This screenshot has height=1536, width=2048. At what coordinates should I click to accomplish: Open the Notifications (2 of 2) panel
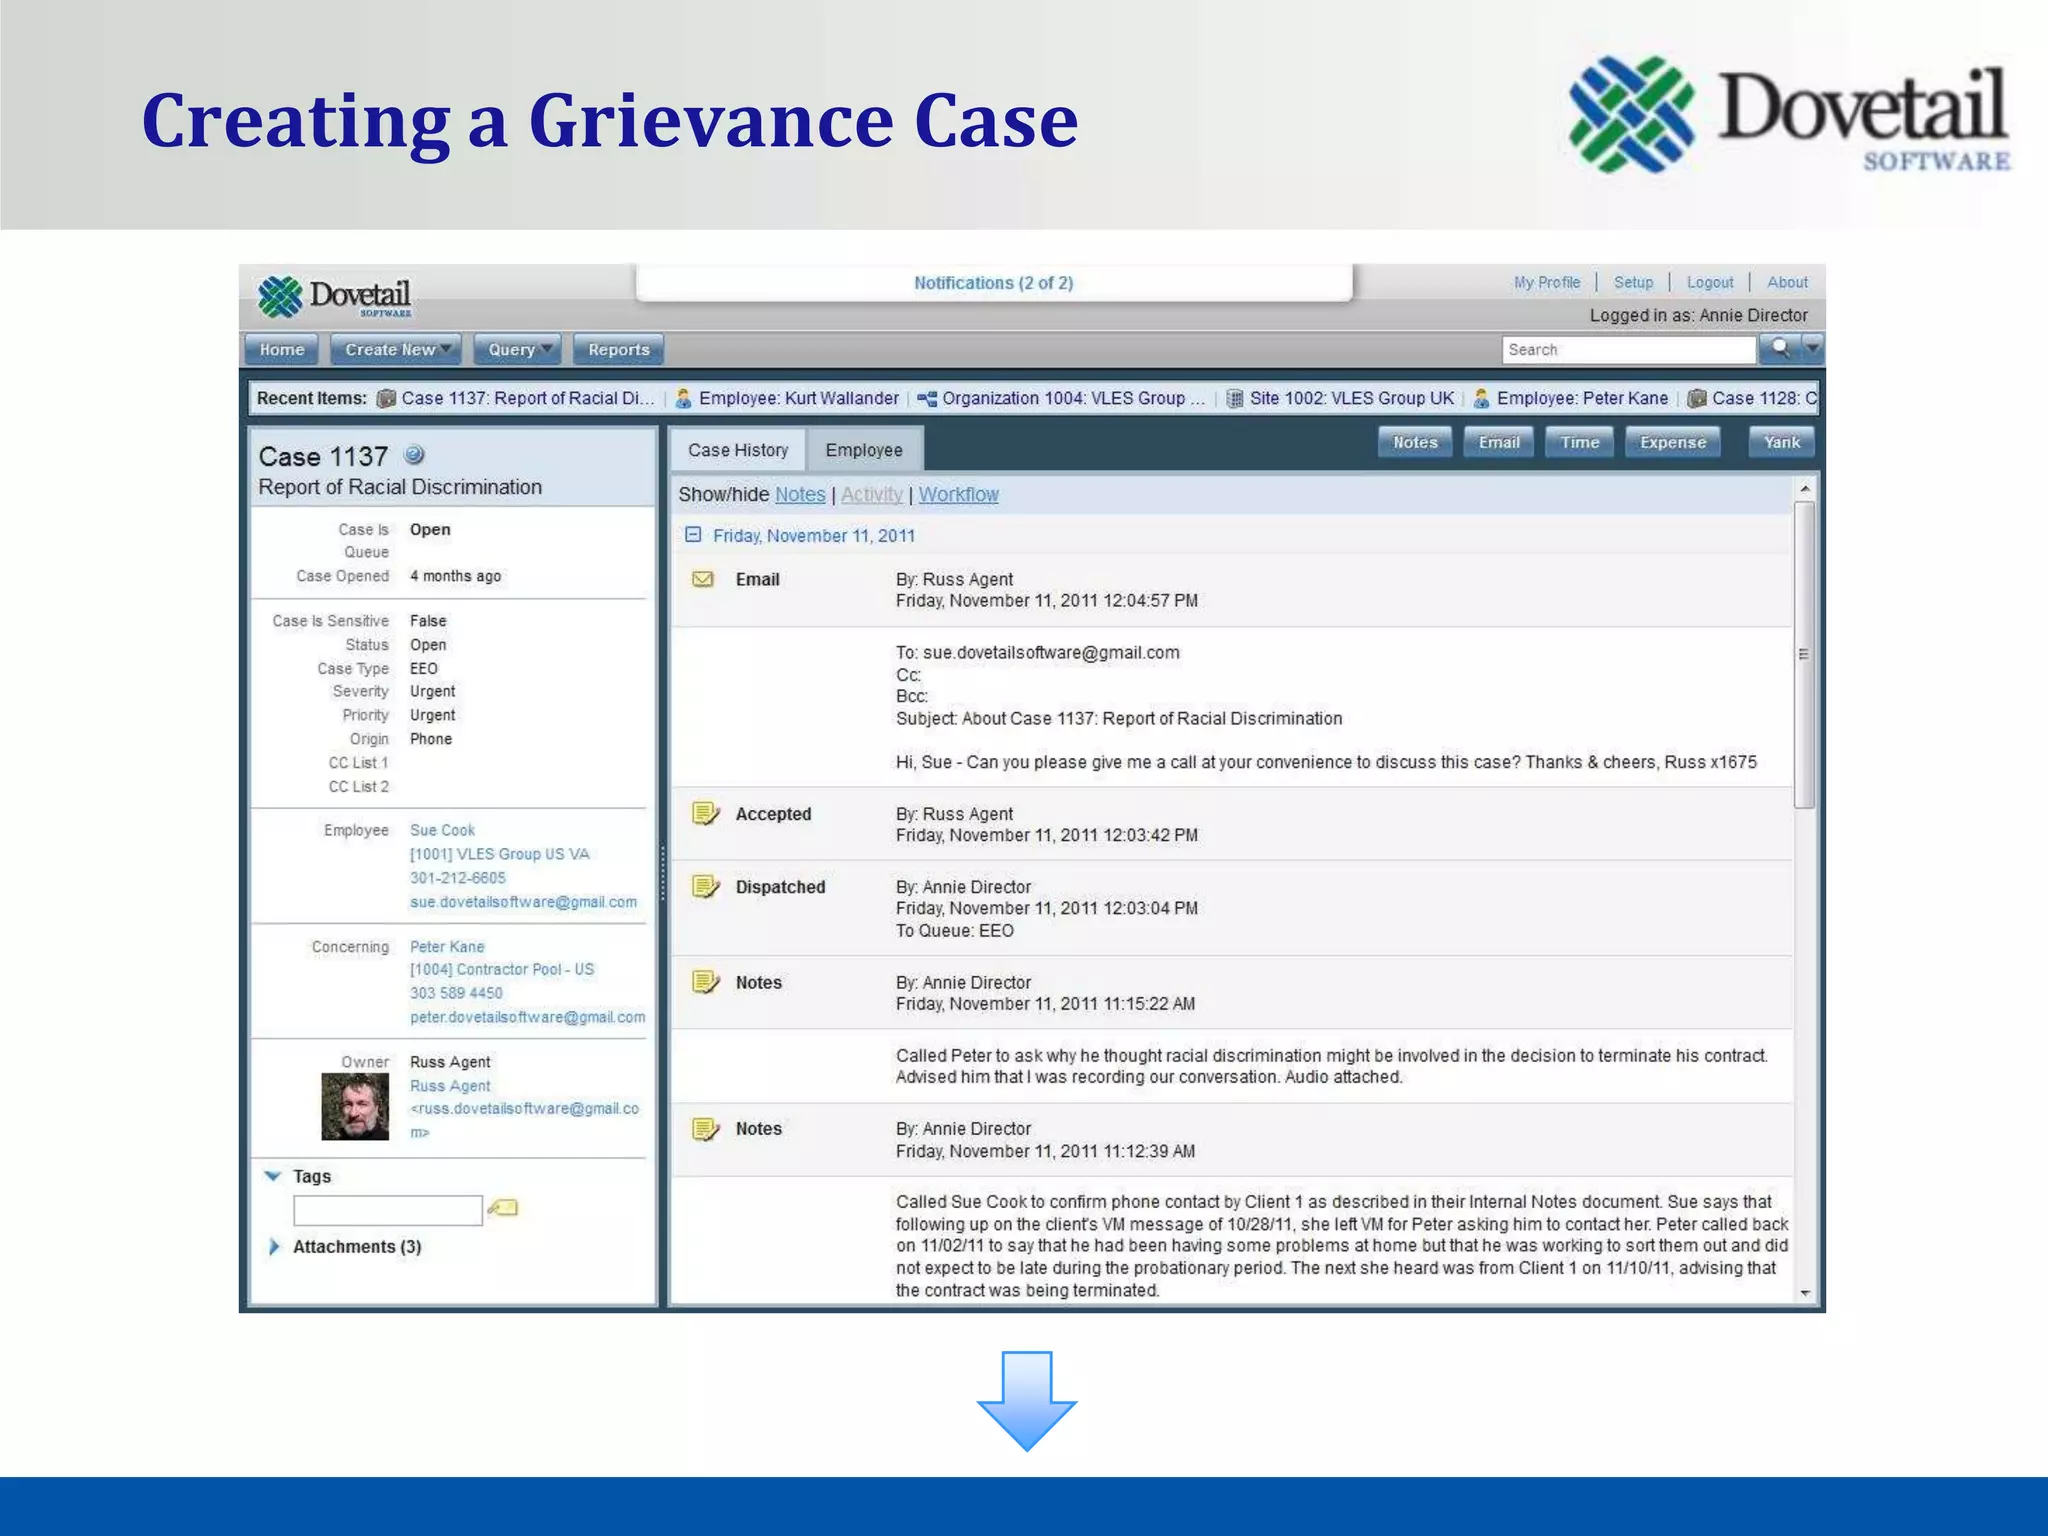[994, 283]
